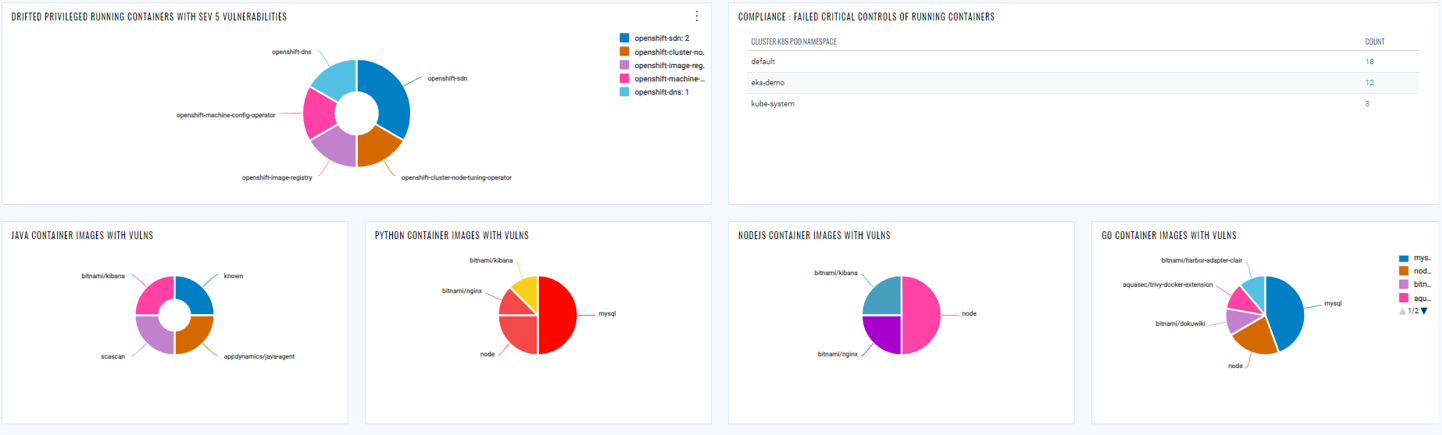
Task: Select the eks-demo namespace row
Action: pyautogui.click(x=1082, y=83)
